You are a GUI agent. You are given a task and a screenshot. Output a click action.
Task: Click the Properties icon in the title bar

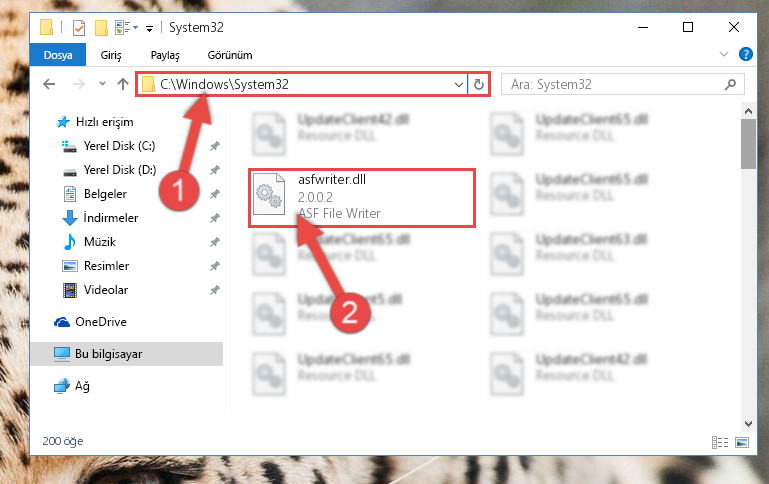[x=78, y=28]
